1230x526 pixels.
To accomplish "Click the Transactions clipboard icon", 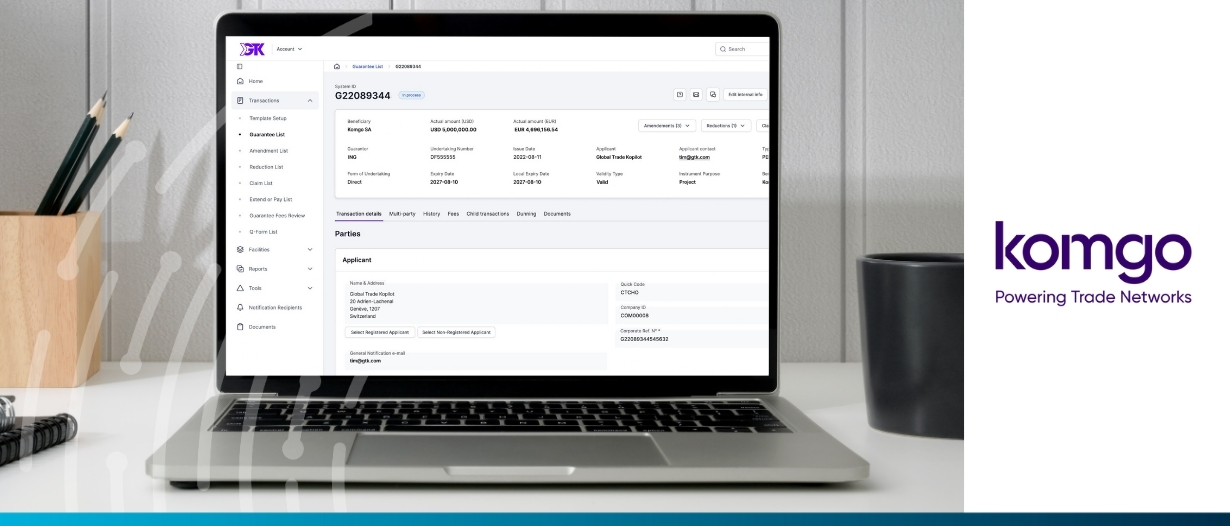I will click(239, 100).
